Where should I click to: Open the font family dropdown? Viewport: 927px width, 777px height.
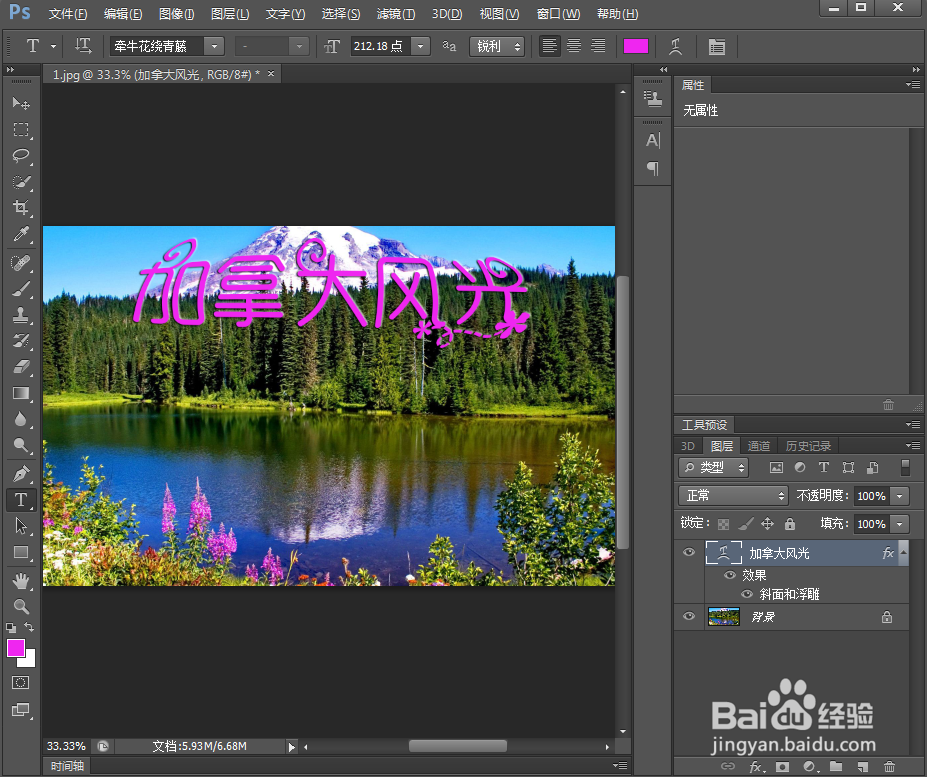coord(214,46)
